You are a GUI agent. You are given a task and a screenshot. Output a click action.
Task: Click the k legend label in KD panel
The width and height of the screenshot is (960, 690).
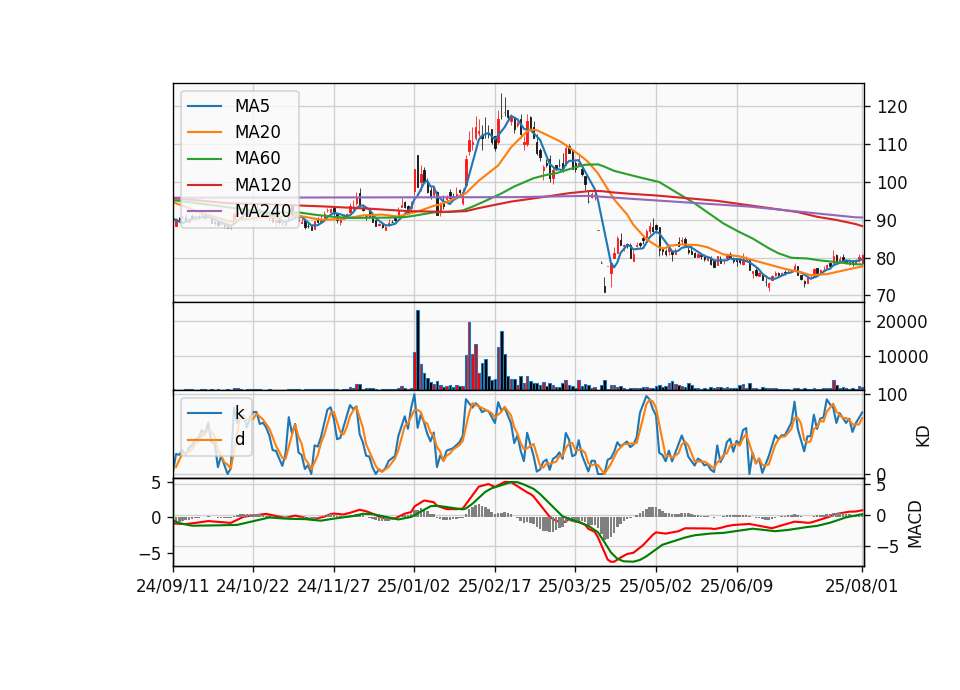pyautogui.click(x=239, y=413)
